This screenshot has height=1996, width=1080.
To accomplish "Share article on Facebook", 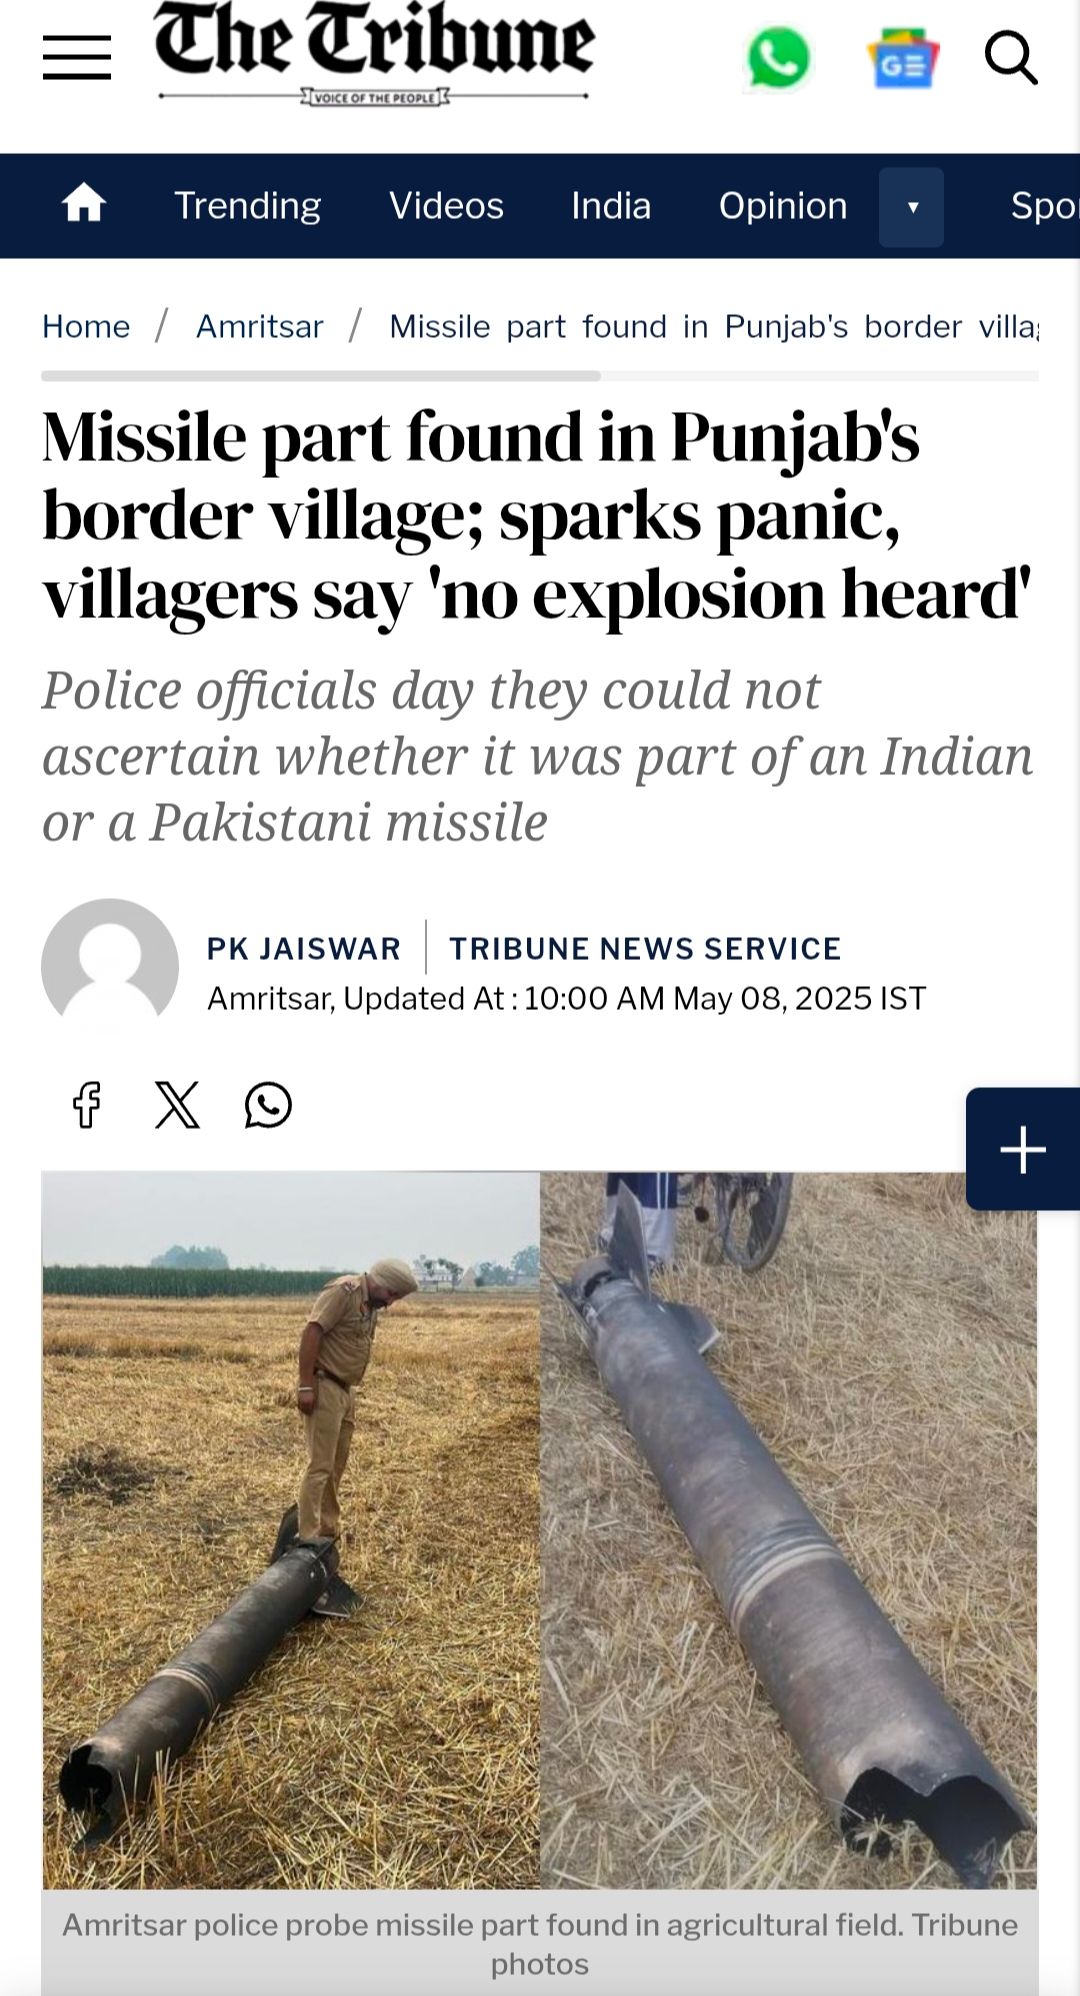I will pos(87,1105).
